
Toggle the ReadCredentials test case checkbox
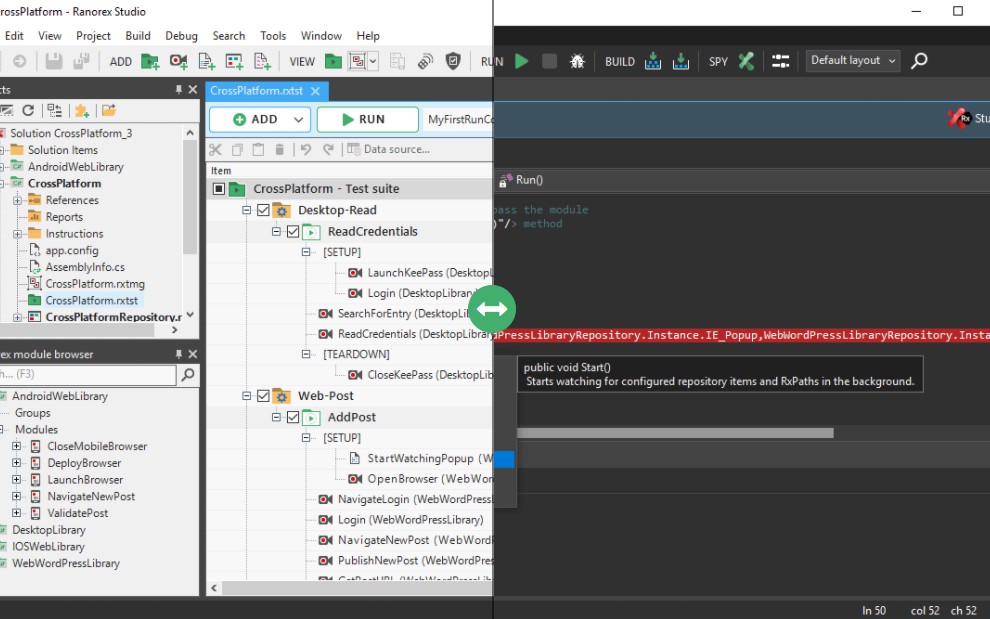[x=293, y=232]
